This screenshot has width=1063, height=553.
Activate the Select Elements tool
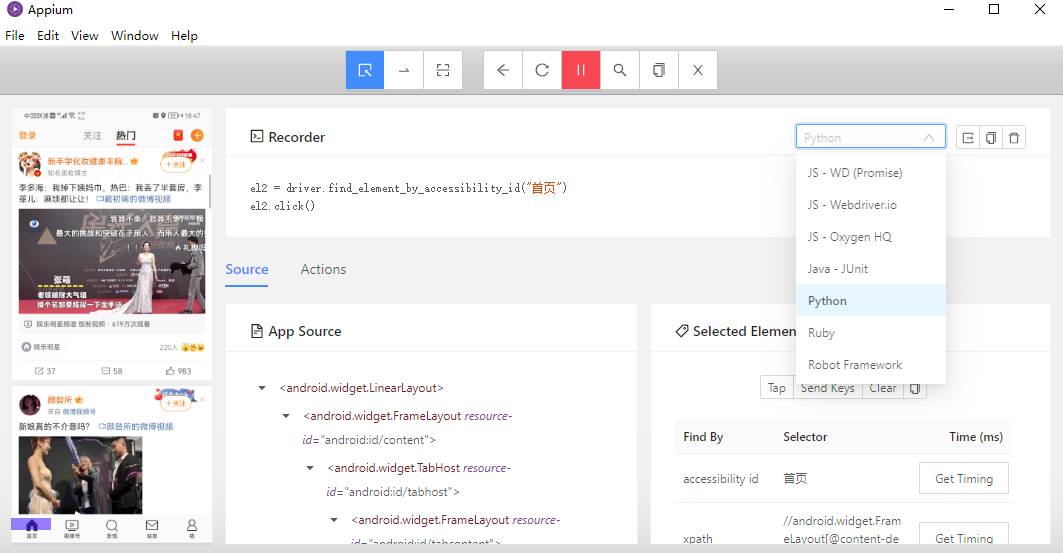point(365,70)
